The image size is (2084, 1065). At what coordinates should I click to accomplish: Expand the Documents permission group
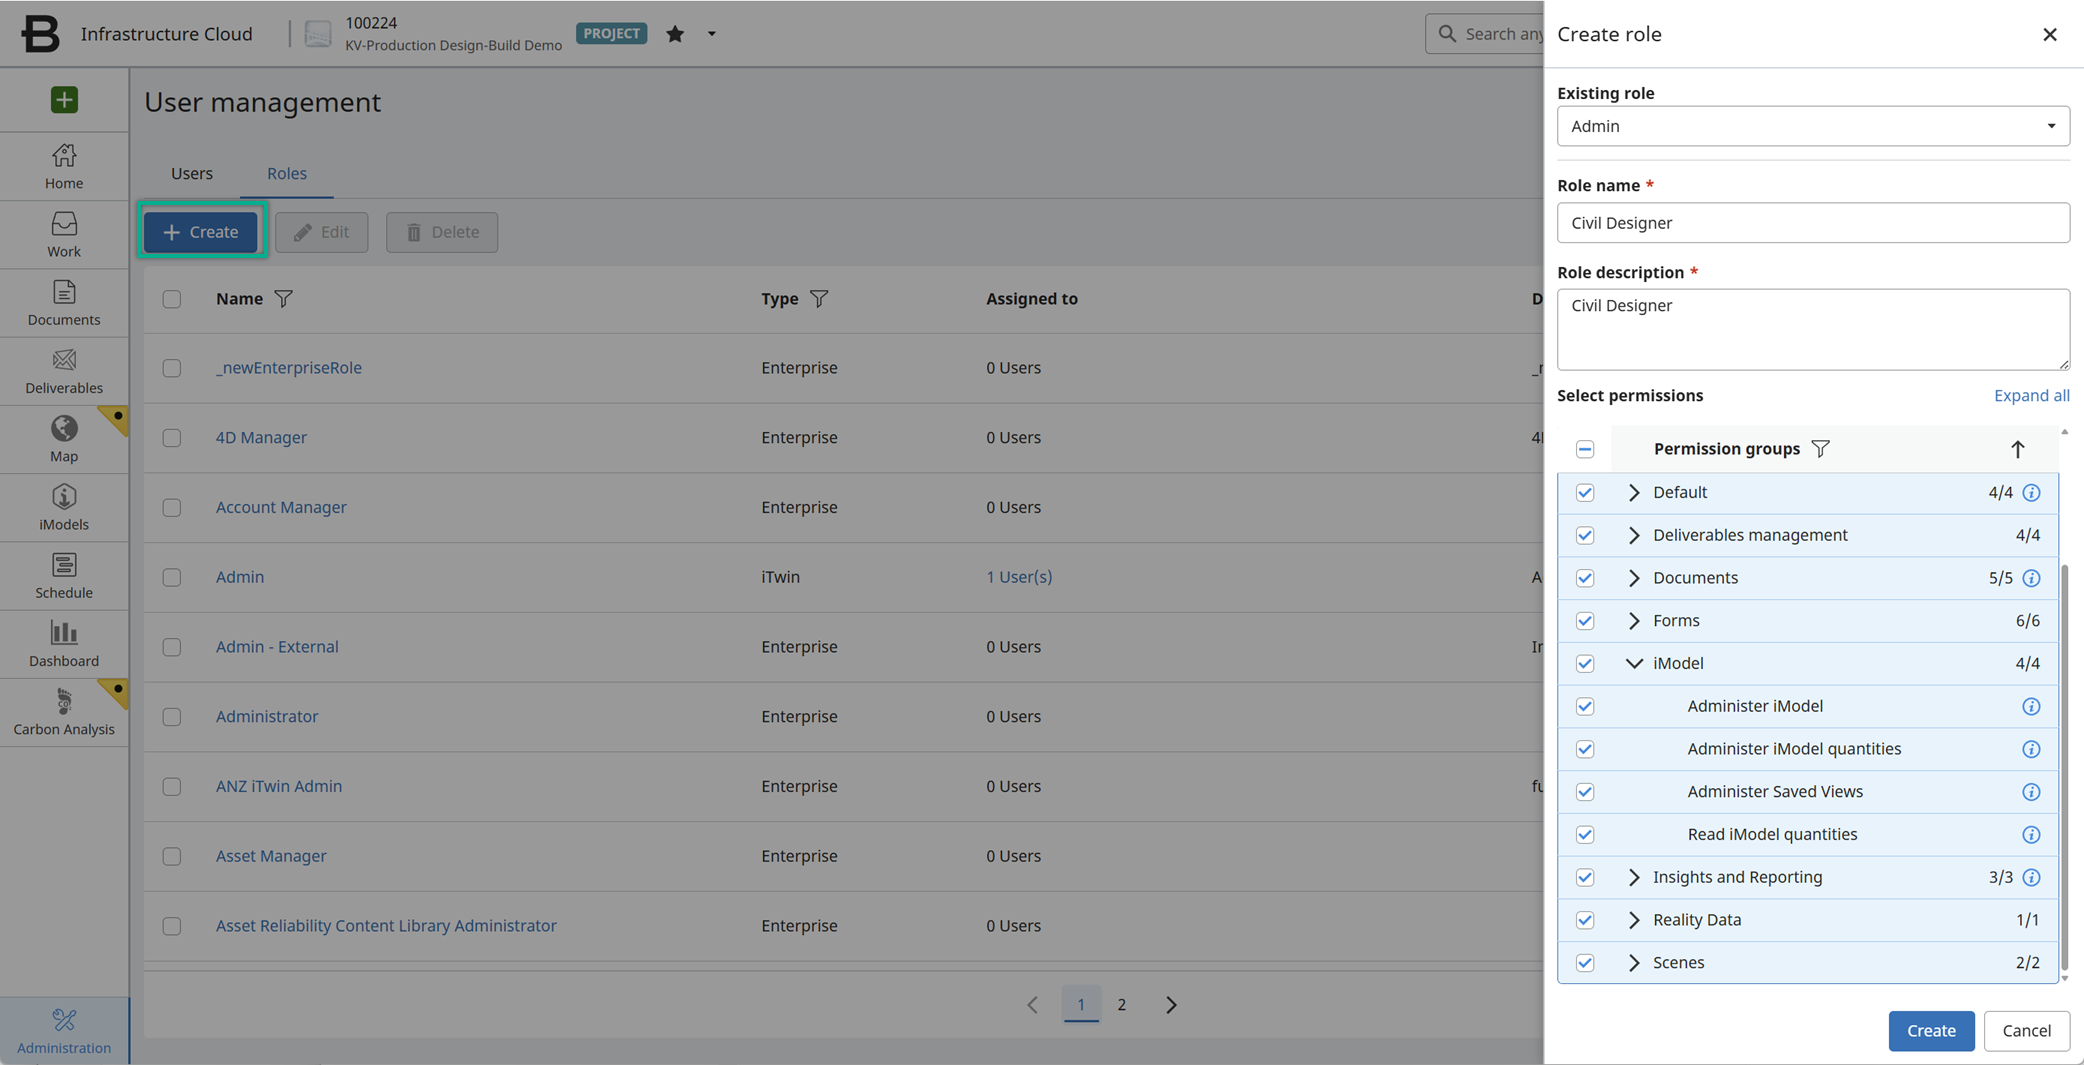click(1634, 578)
